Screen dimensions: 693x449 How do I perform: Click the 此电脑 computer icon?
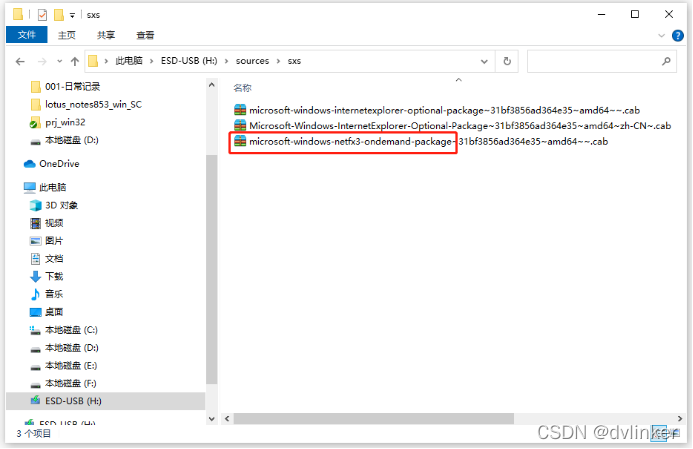coord(30,187)
